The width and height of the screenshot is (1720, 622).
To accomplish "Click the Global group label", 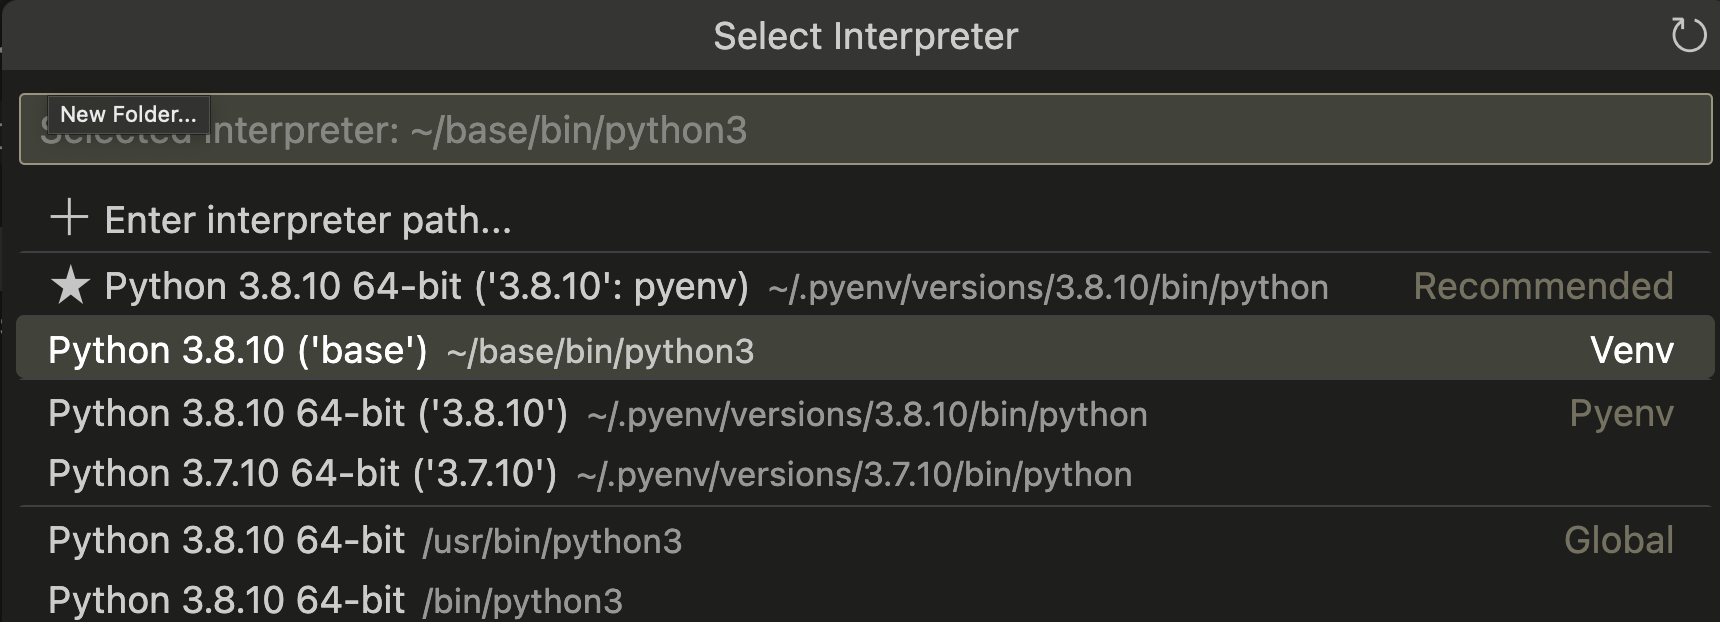I will coord(1618,541).
